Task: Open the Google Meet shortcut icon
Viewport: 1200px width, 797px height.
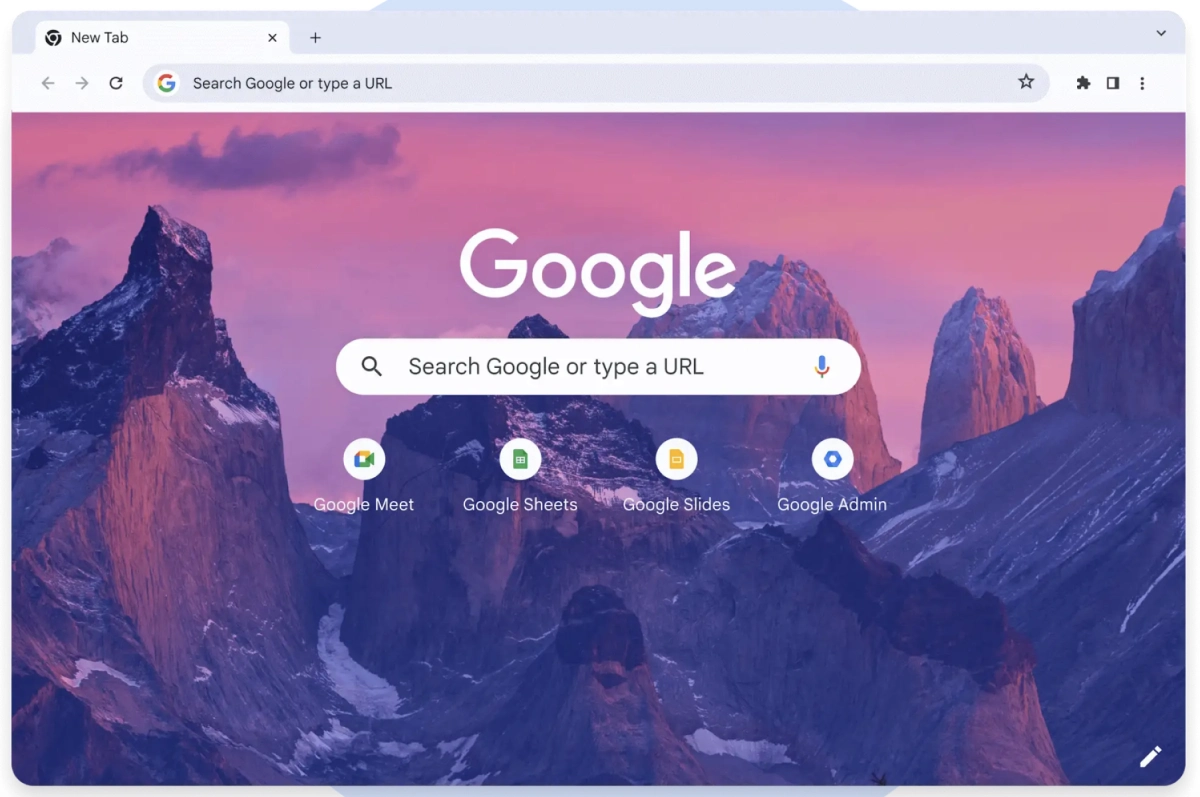Action: (x=364, y=459)
